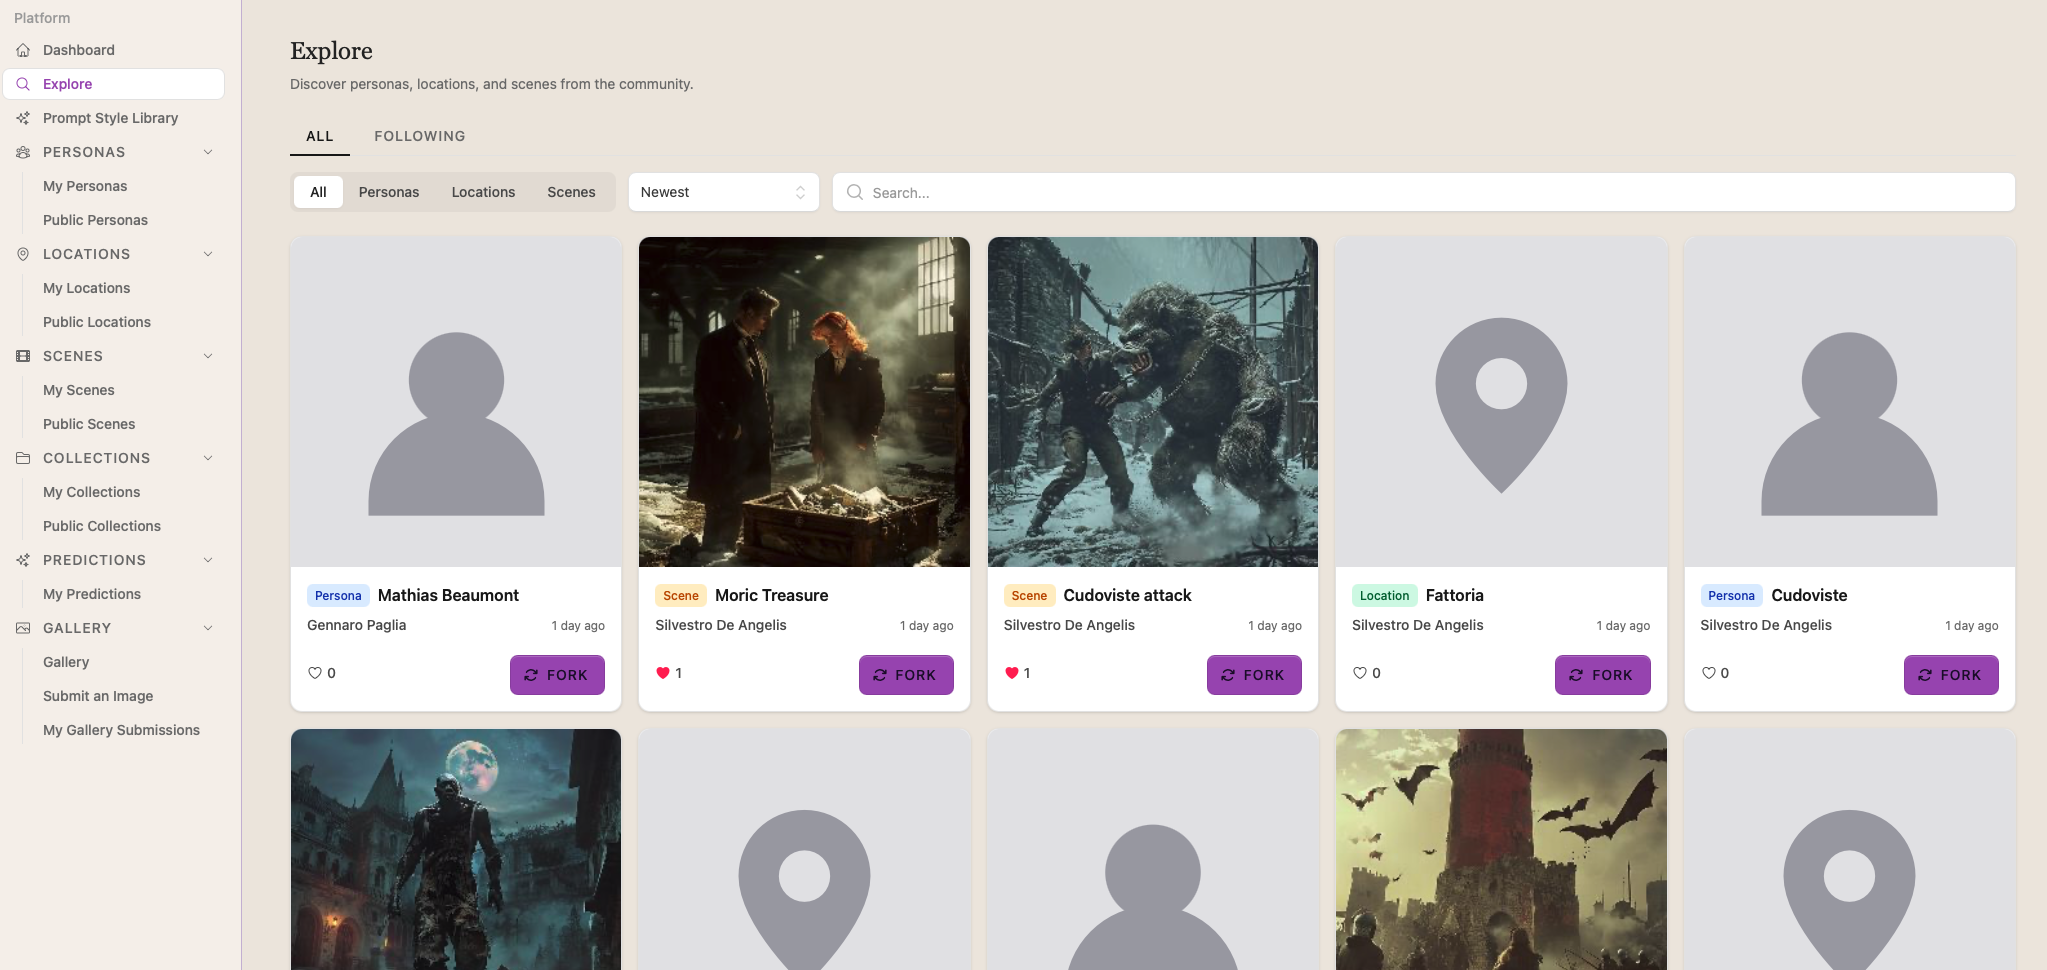Open the Gallery sub-item page
2047x970 pixels.
pos(66,662)
